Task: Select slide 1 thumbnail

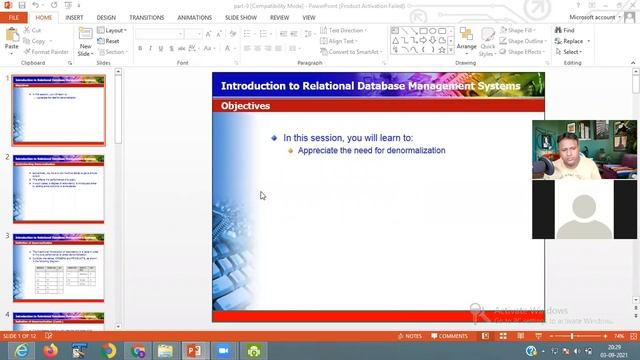Action: [58, 110]
